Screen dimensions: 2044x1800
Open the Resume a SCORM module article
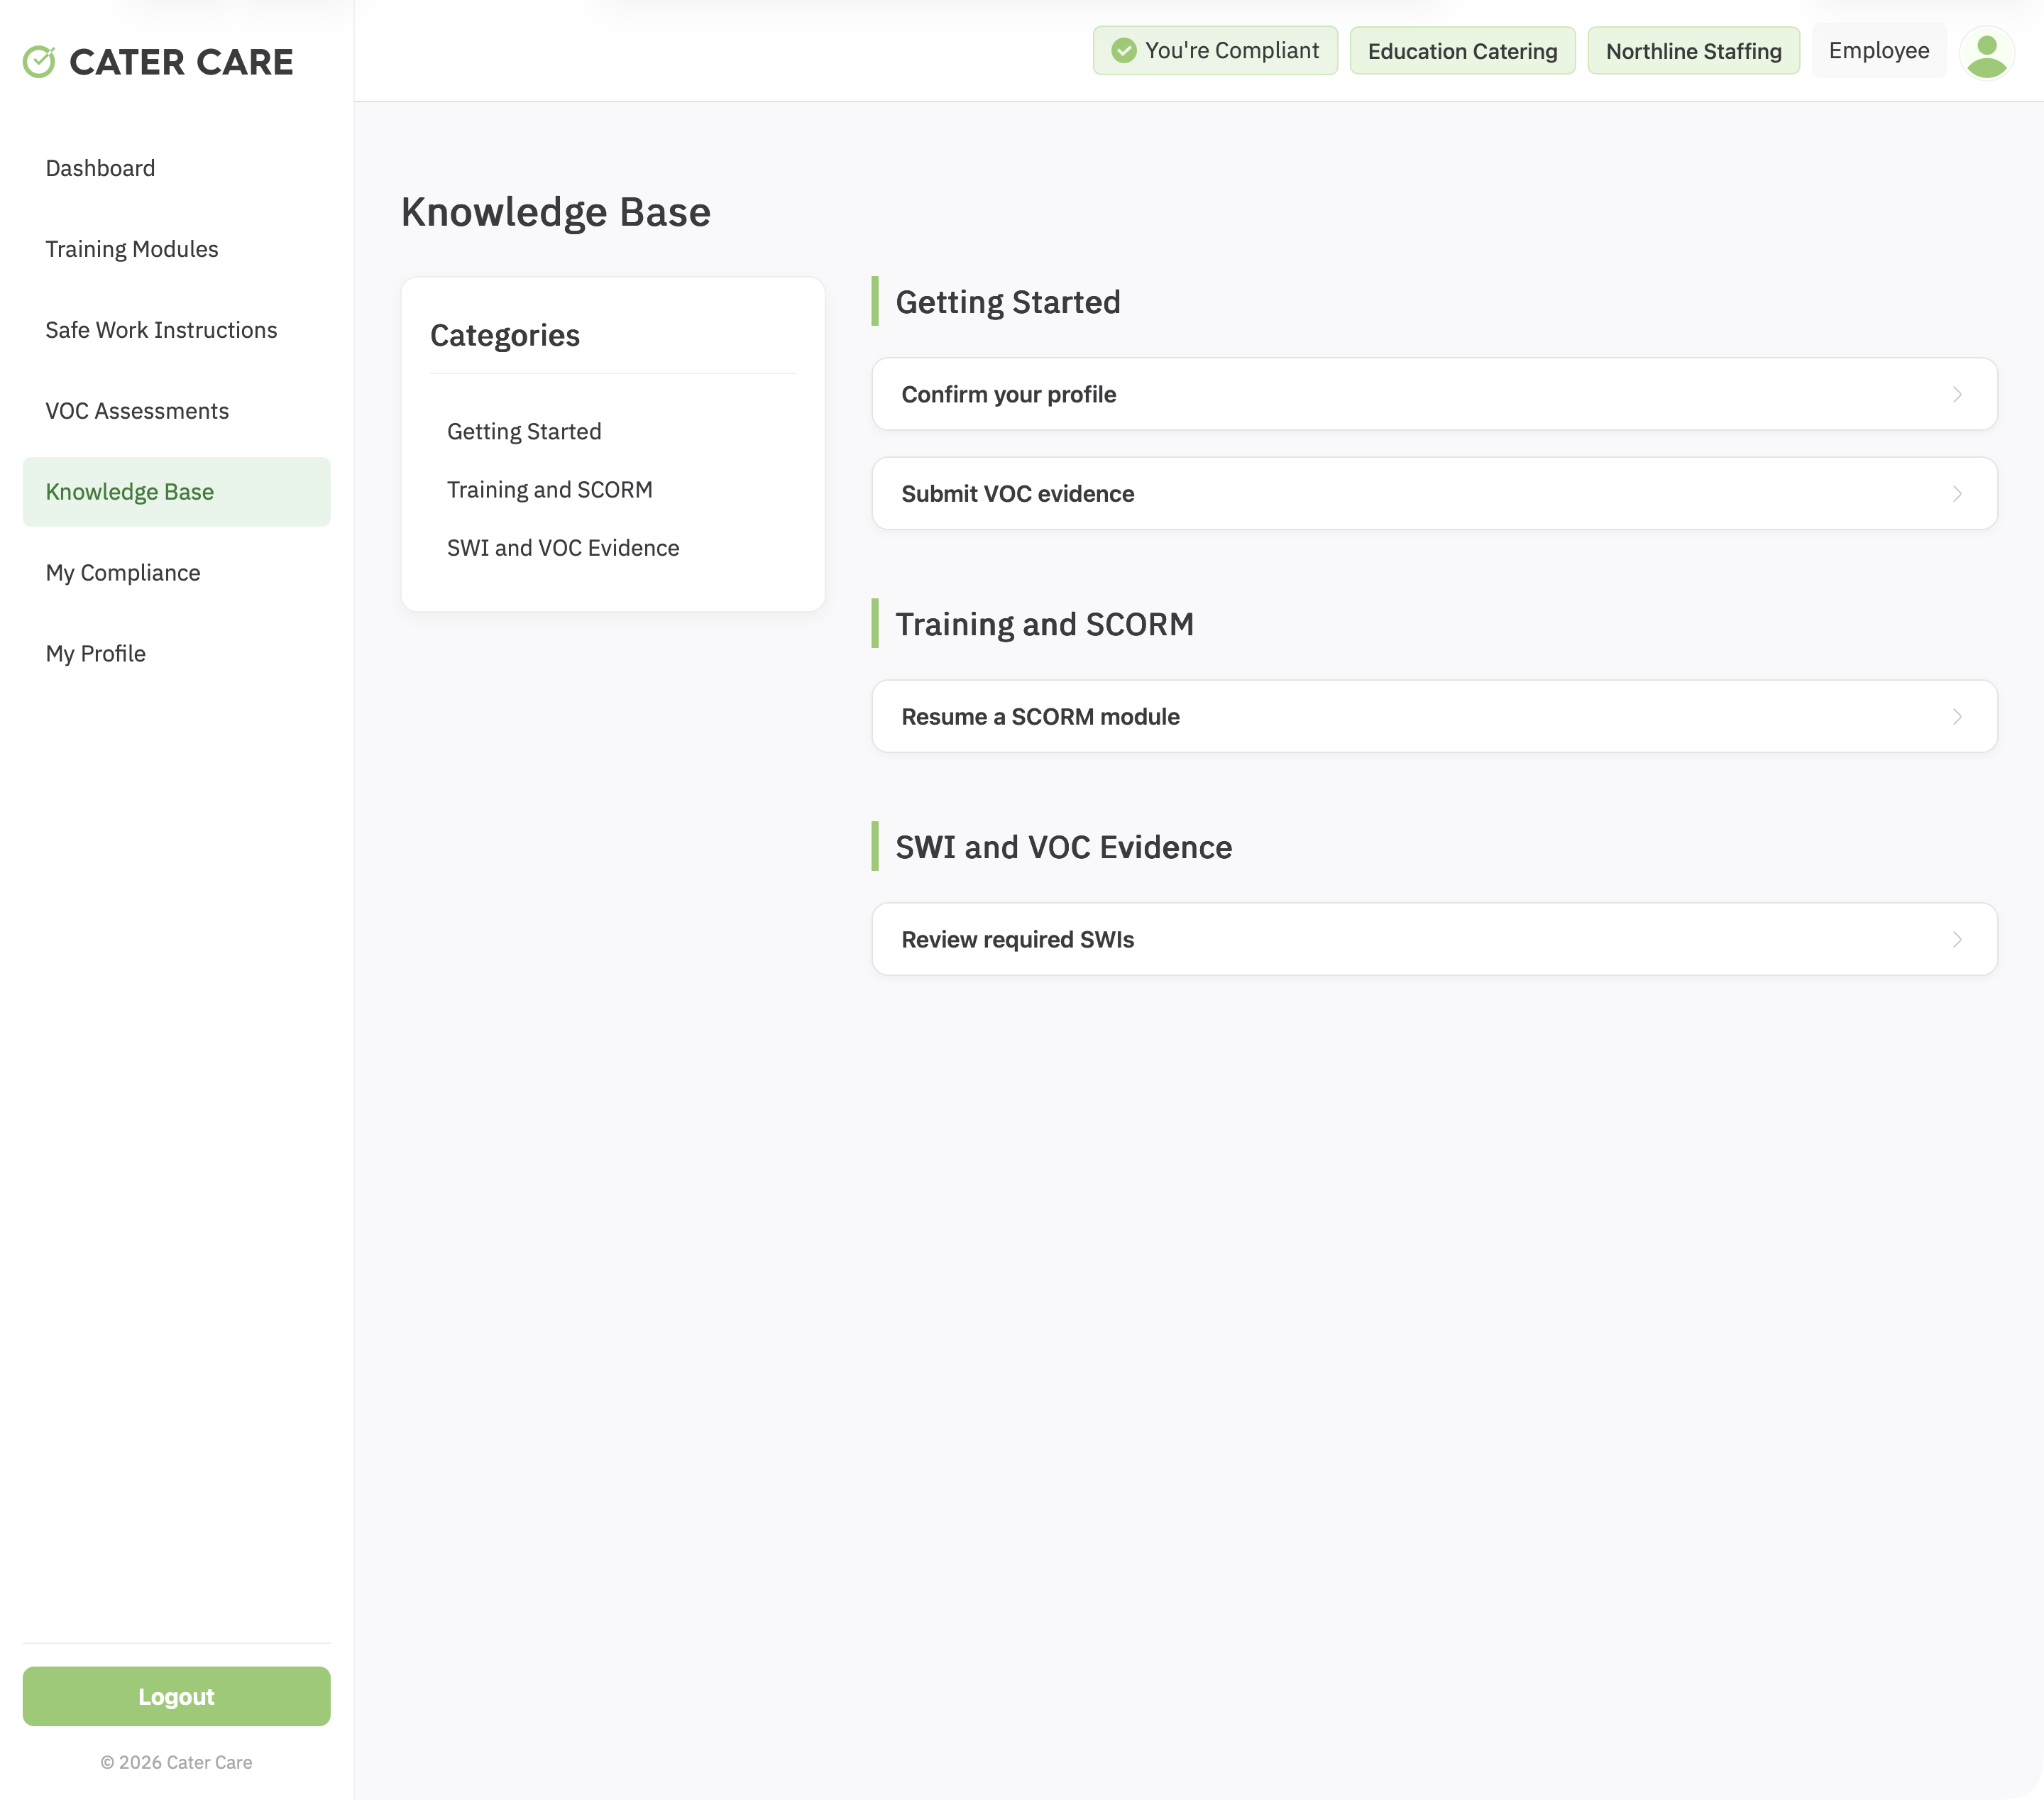tap(1434, 717)
